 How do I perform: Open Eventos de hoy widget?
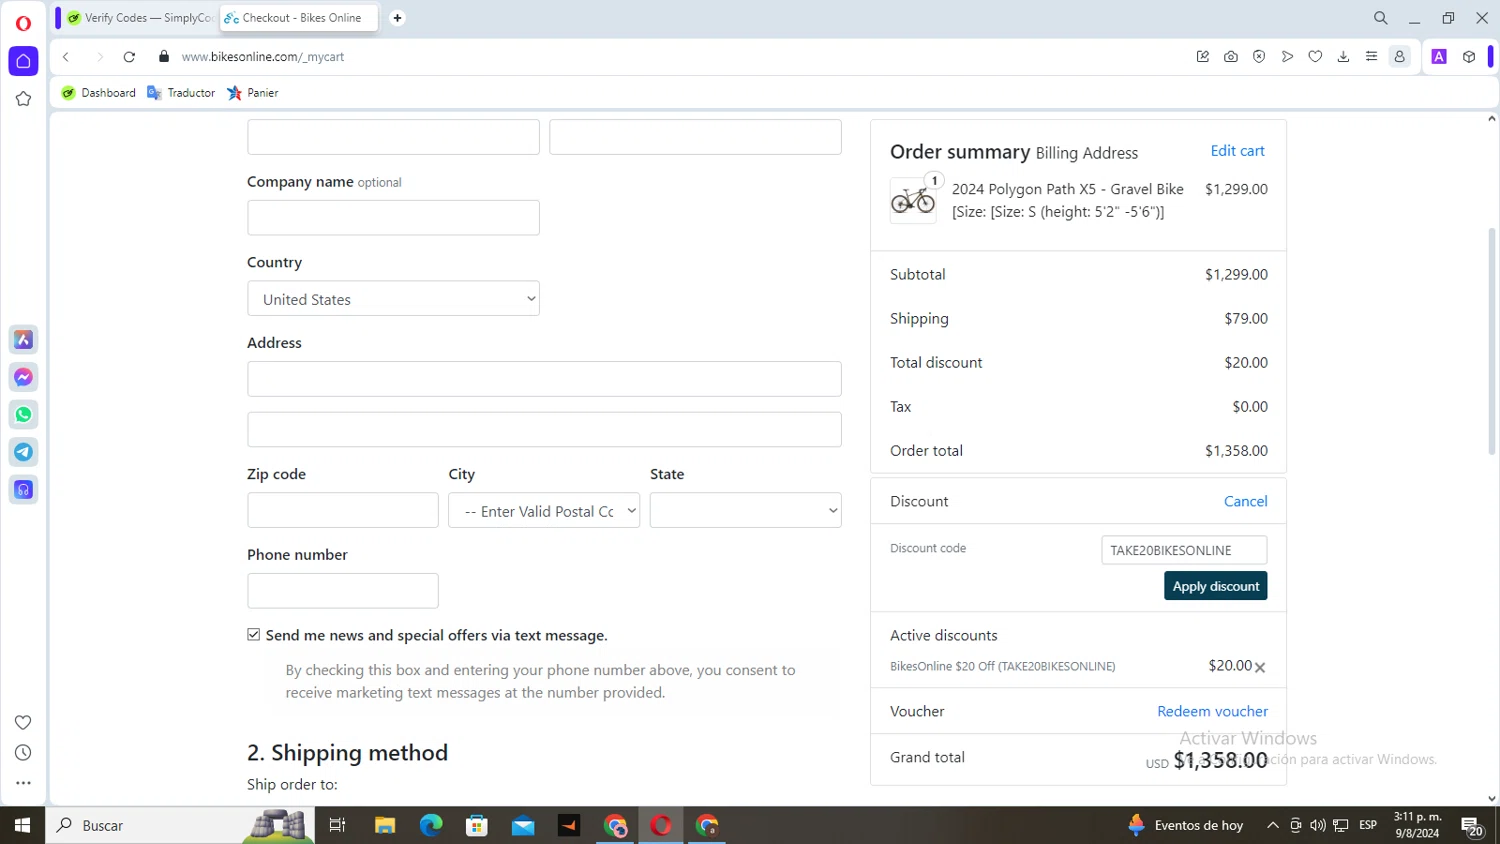point(1185,825)
